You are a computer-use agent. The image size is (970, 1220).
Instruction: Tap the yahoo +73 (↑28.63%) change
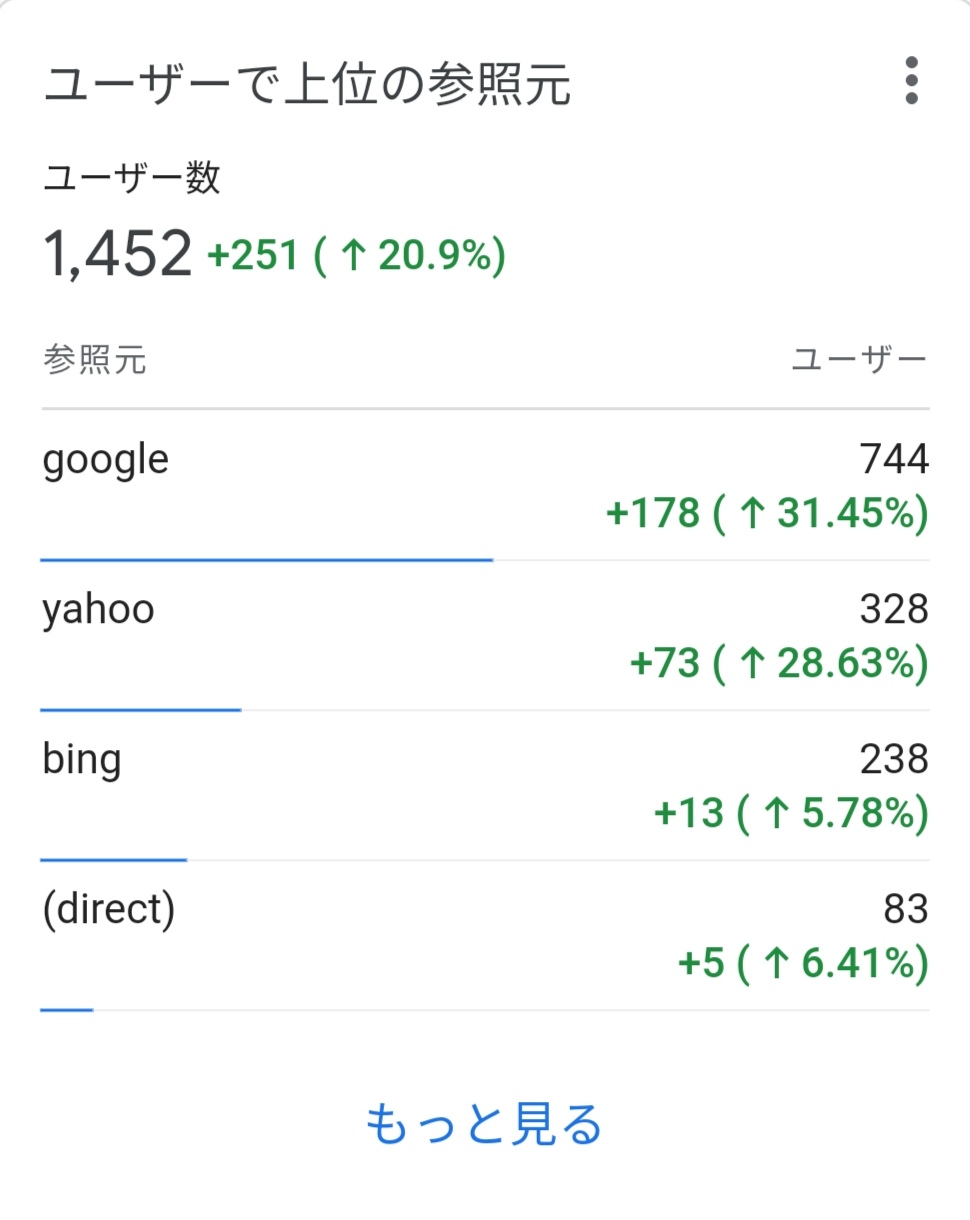[x=779, y=664]
